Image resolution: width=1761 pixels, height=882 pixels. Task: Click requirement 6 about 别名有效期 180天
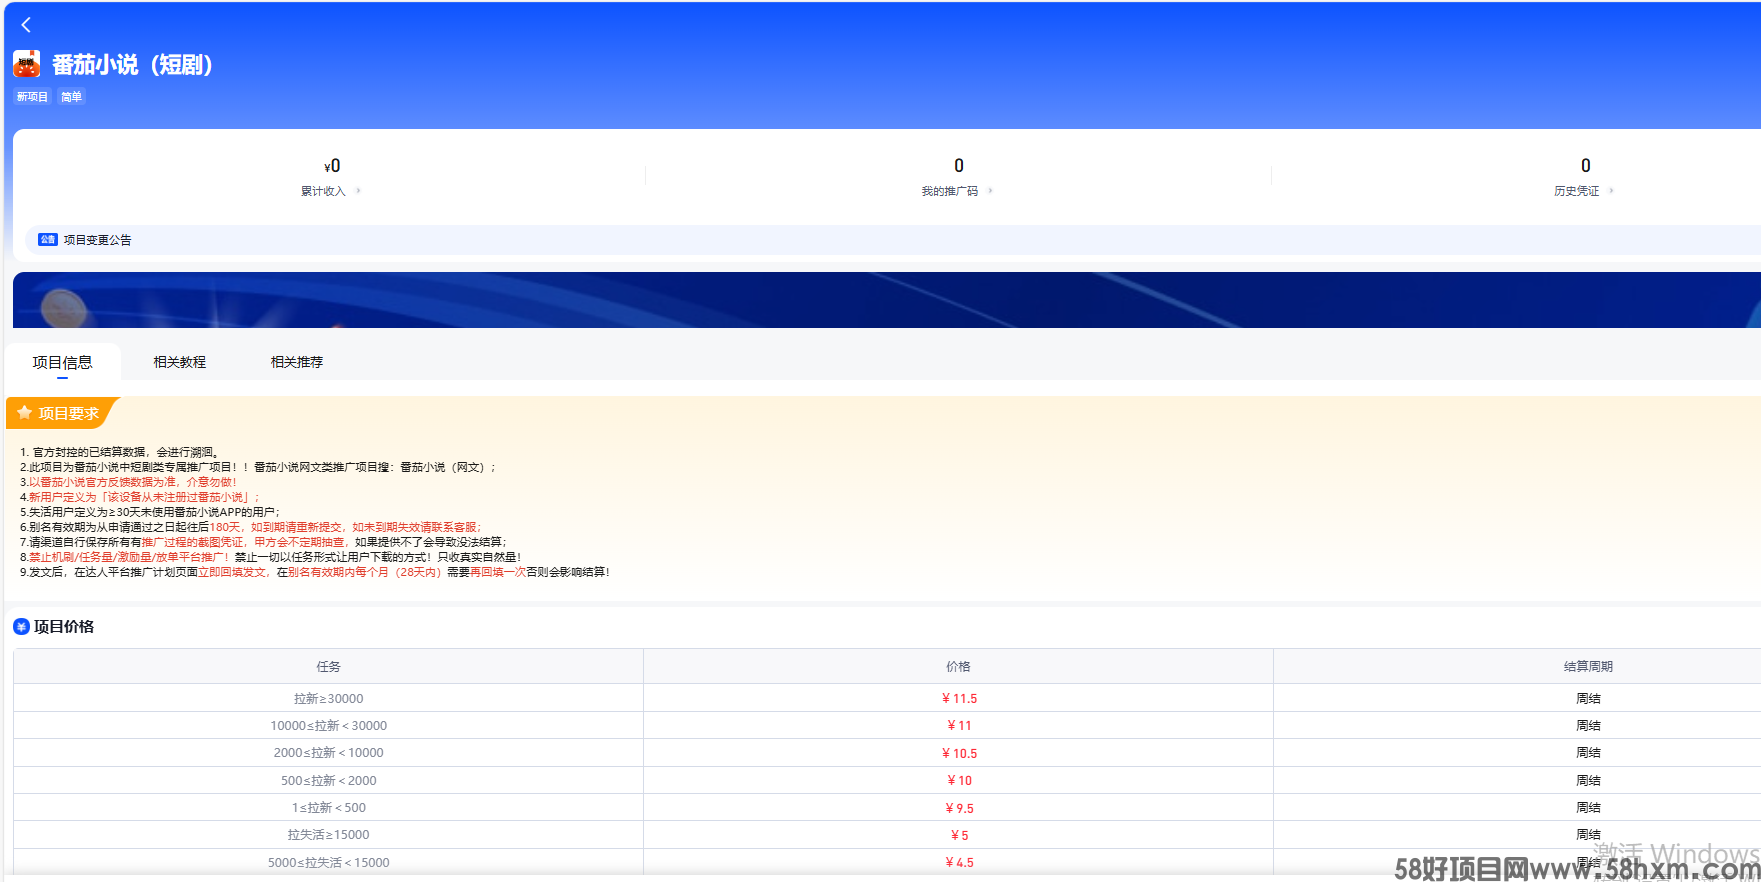point(251,527)
